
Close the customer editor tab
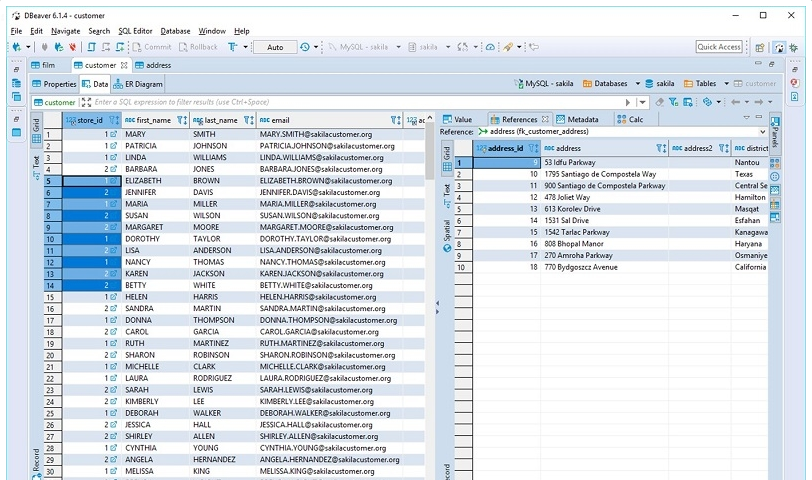124,65
